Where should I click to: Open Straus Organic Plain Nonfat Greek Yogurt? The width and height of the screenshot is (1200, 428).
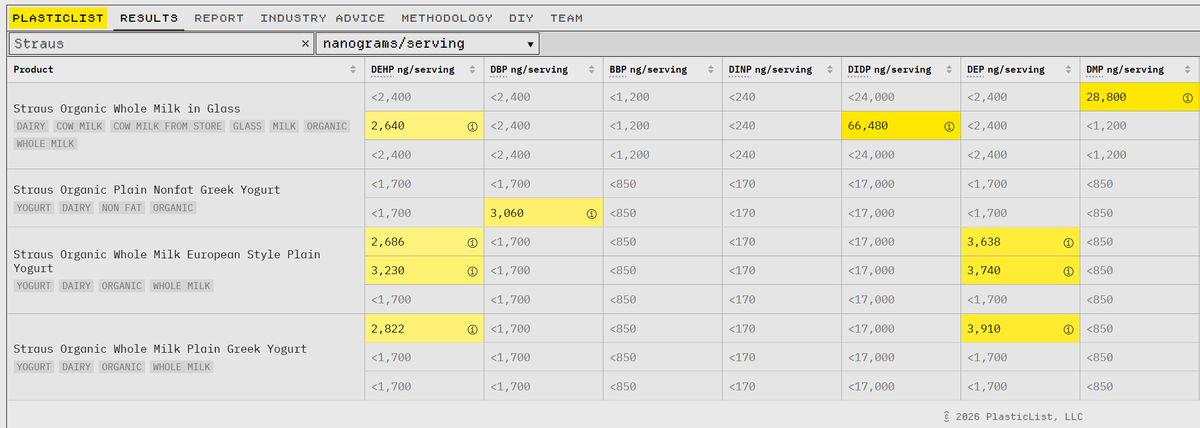point(147,189)
